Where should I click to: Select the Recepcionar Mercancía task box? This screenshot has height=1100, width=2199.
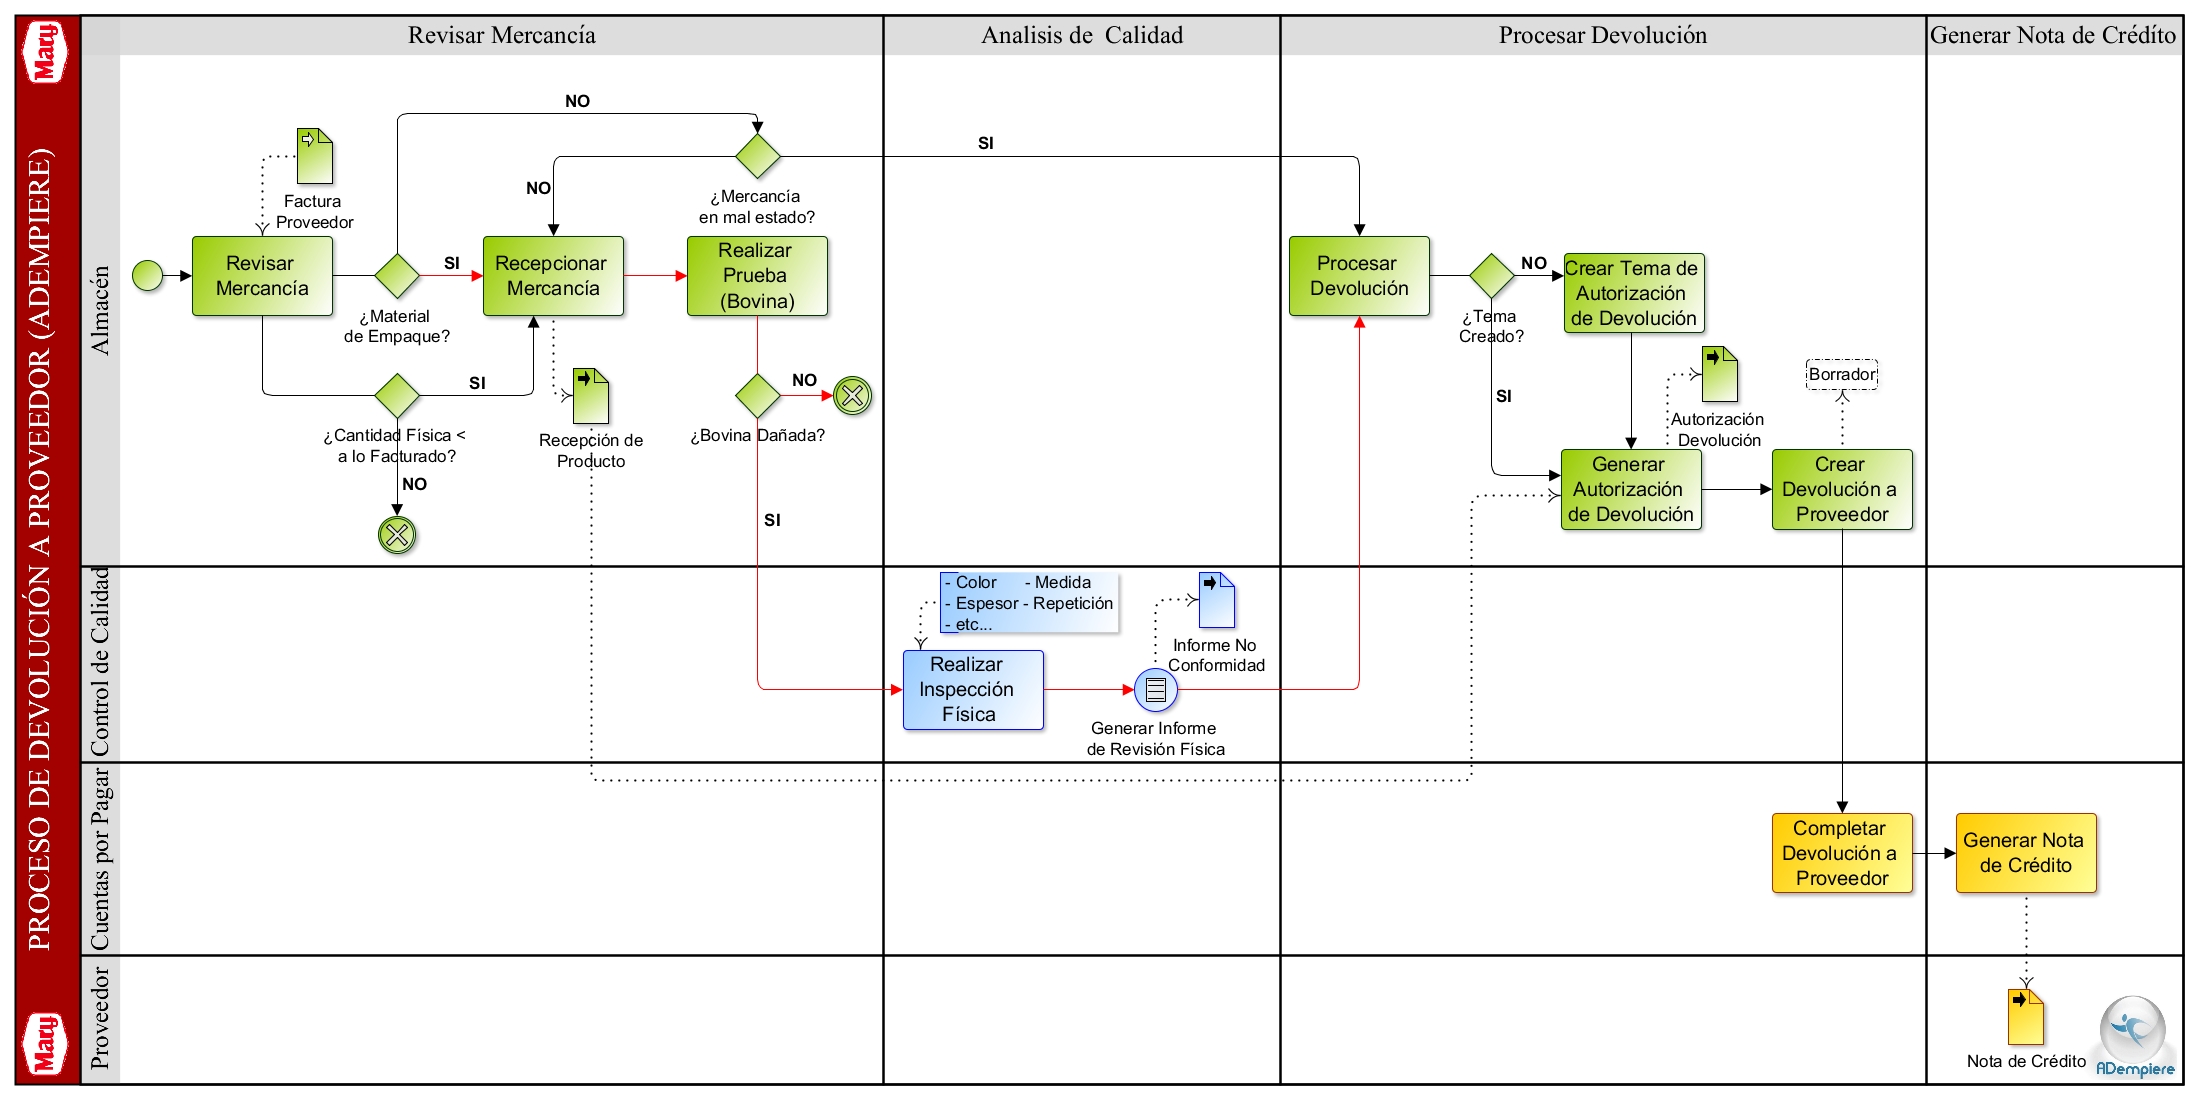(x=553, y=276)
